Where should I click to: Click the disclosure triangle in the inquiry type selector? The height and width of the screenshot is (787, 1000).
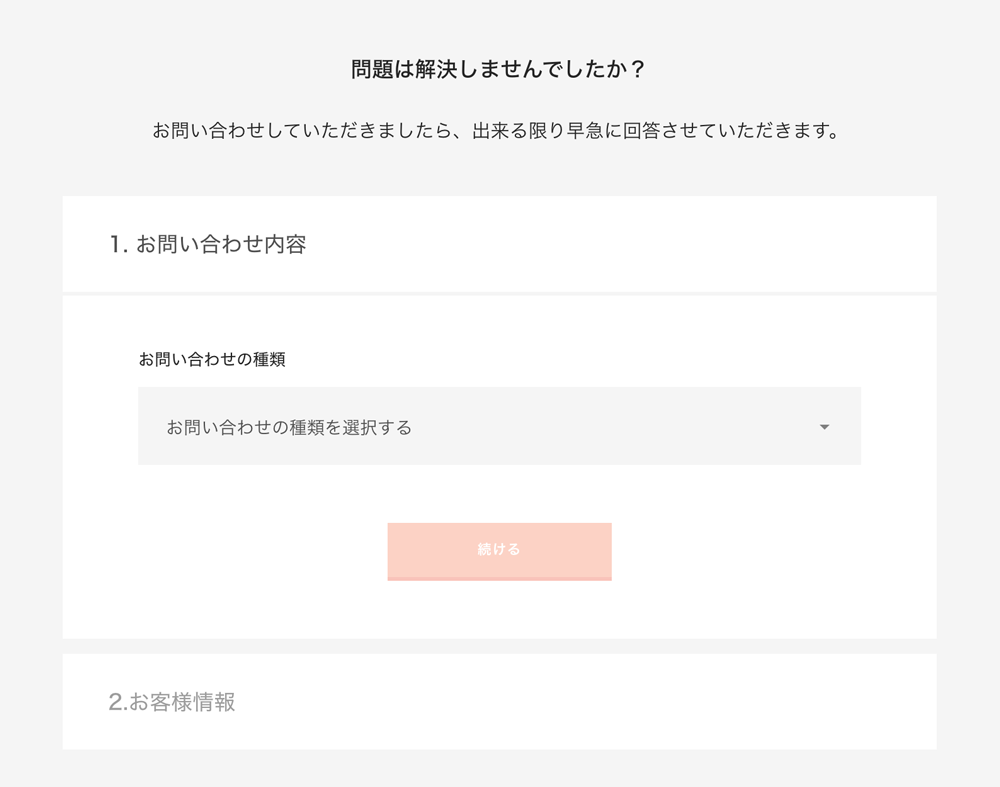824,426
